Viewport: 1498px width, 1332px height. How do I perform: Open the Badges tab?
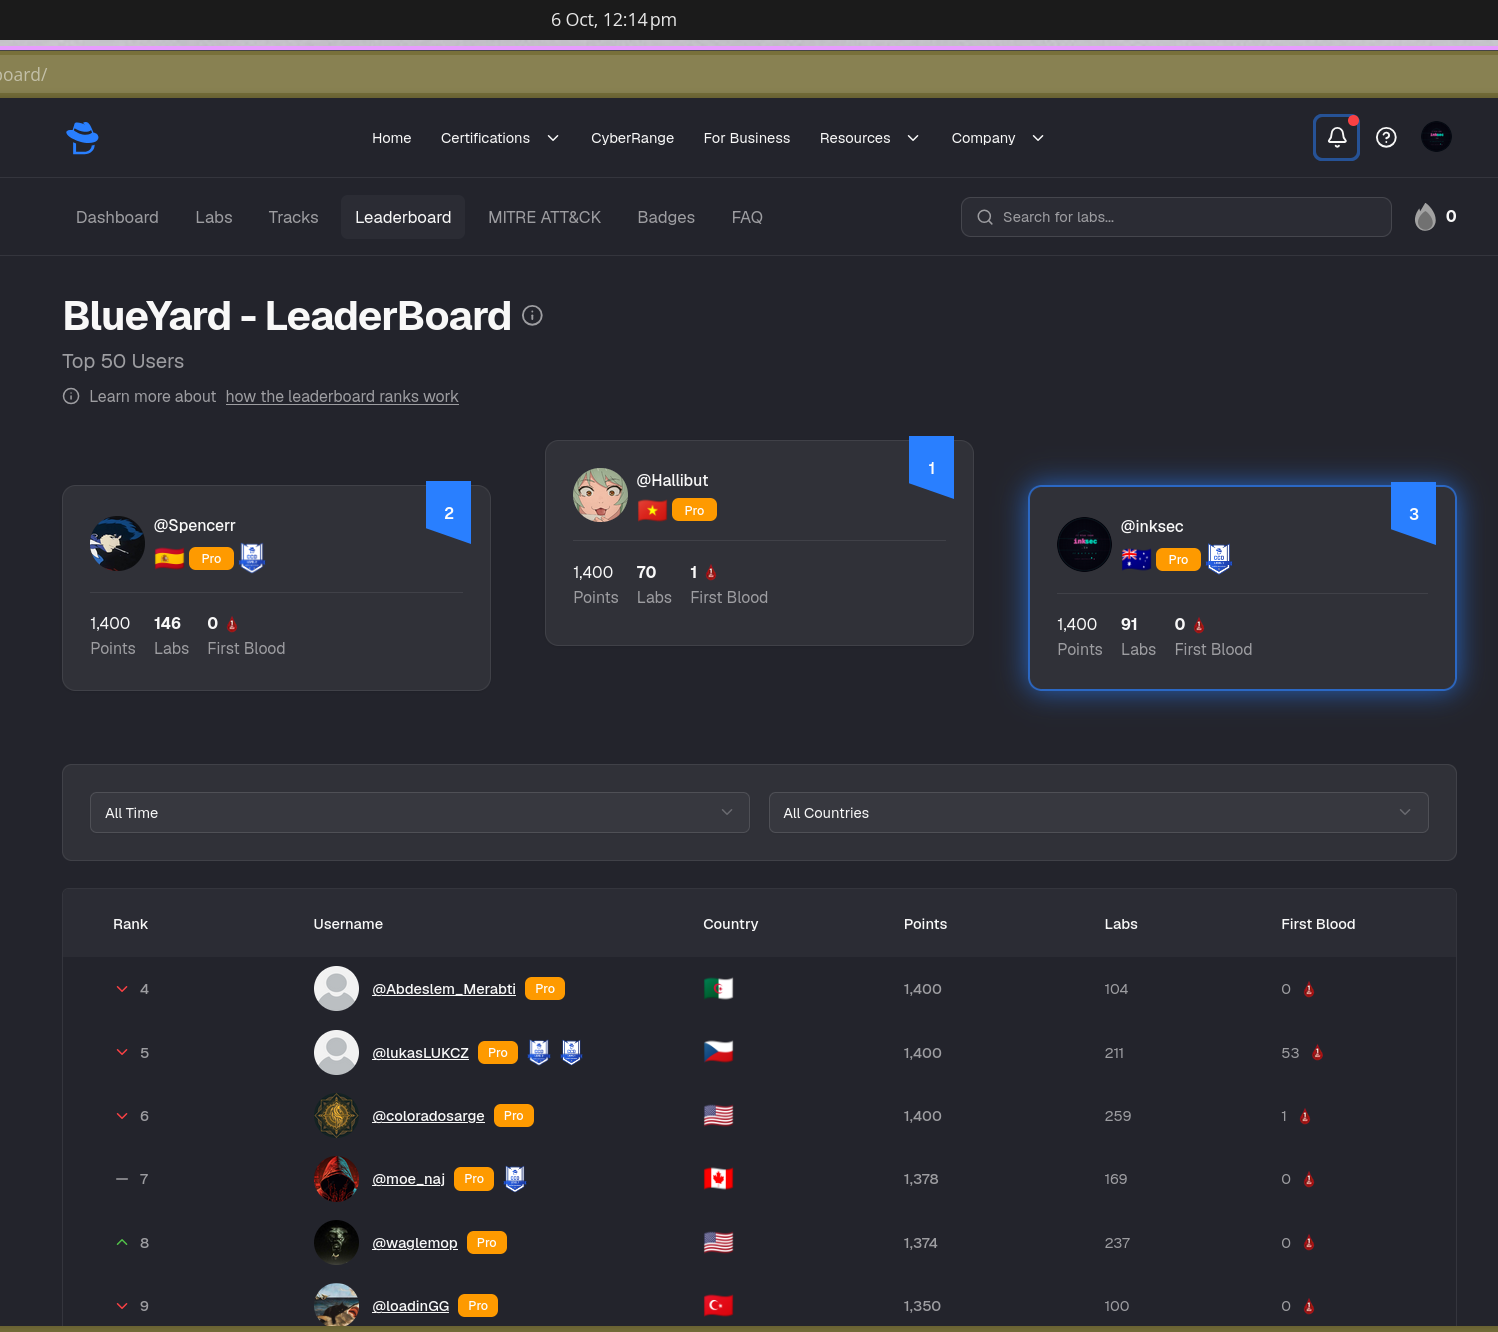tap(666, 217)
